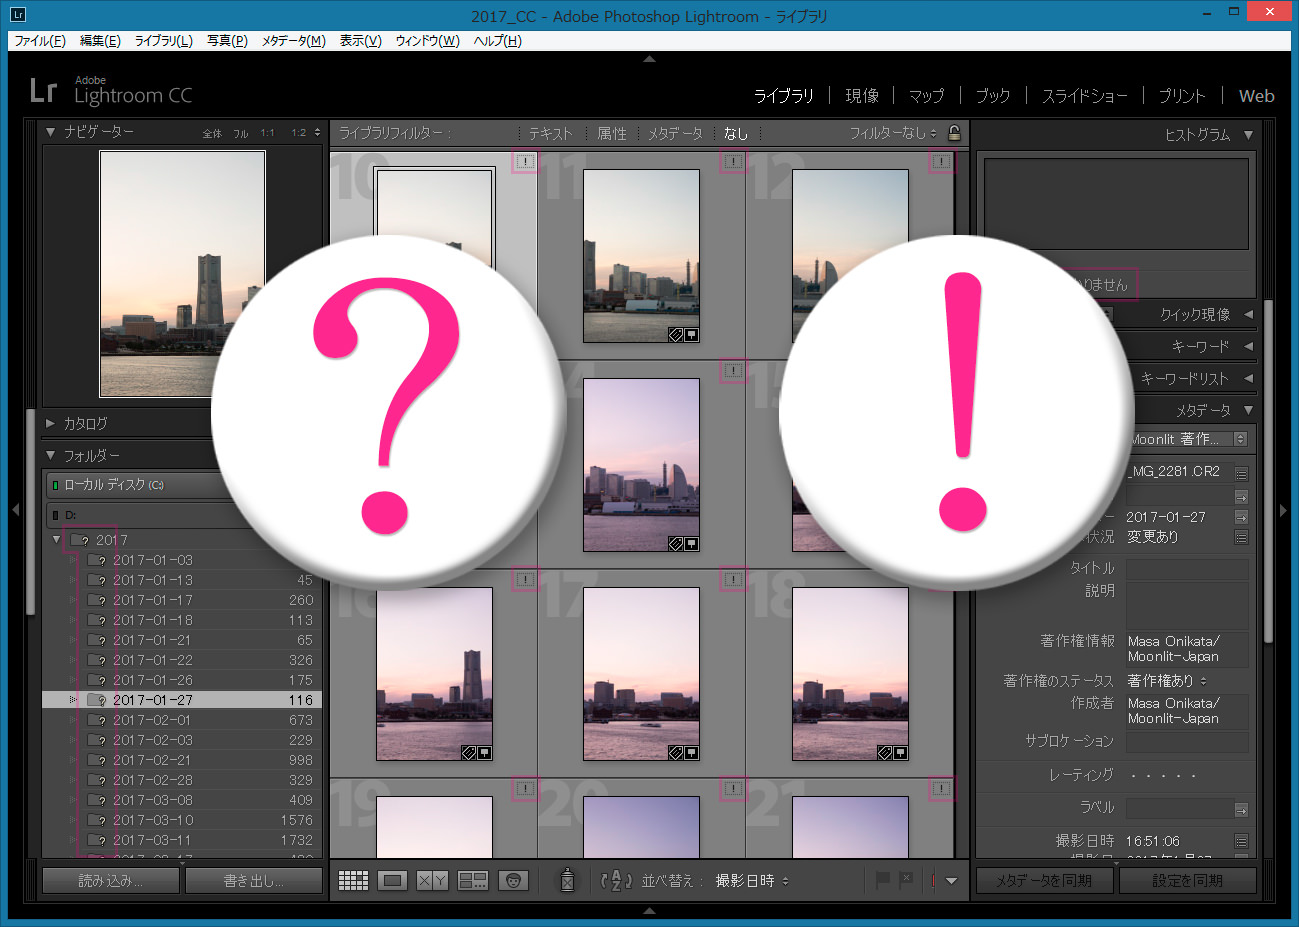1299x927 pixels.
Task: Click the list icon beside _MG_2281.CR2
Action: (1241, 472)
